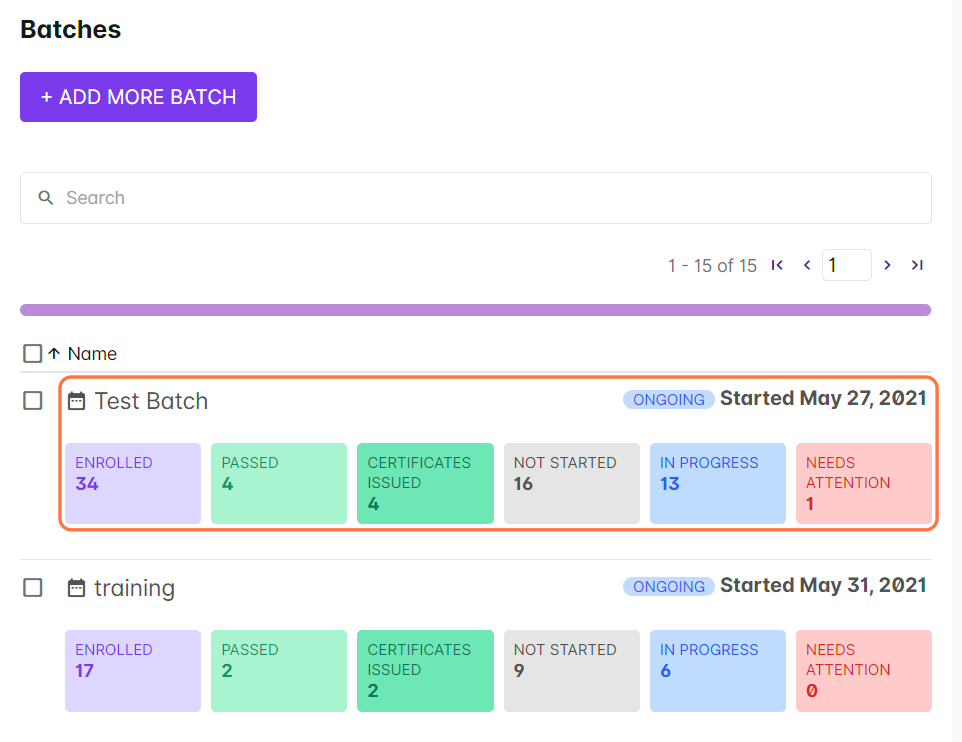The height and width of the screenshot is (742, 962).
Task: Go to the first page of batches
Action: [777, 265]
